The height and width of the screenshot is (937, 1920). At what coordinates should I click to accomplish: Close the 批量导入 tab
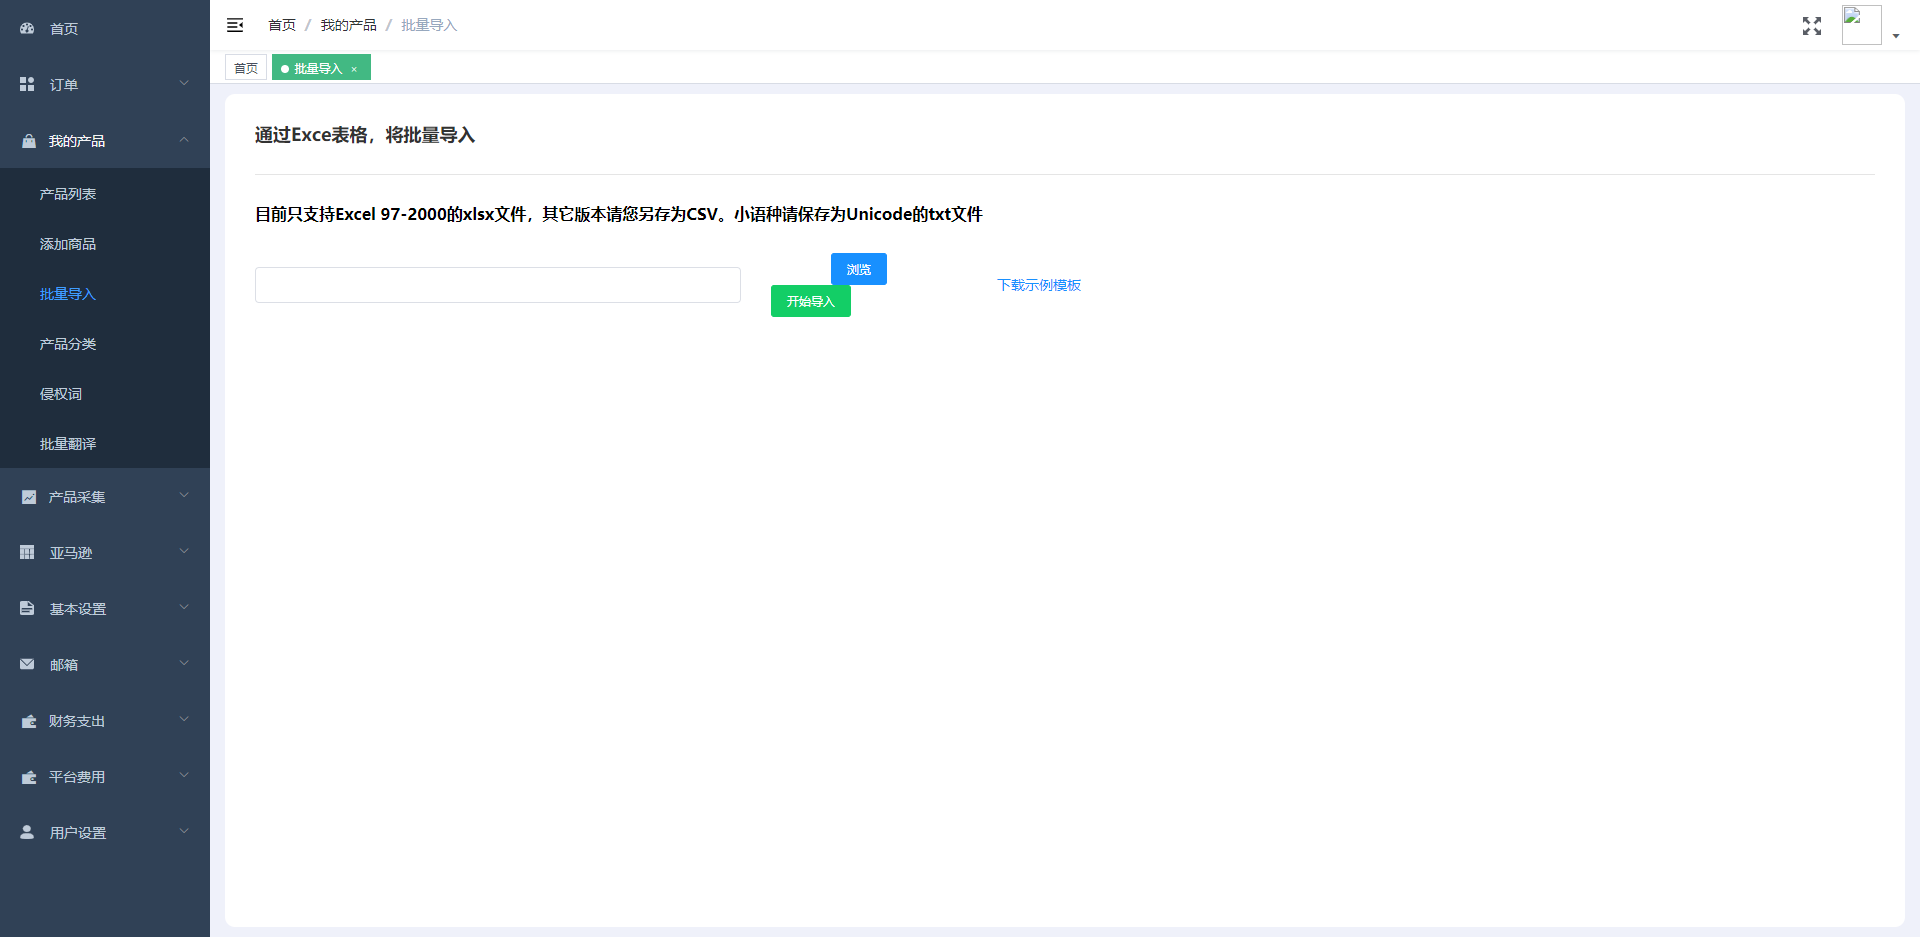click(x=354, y=69)
